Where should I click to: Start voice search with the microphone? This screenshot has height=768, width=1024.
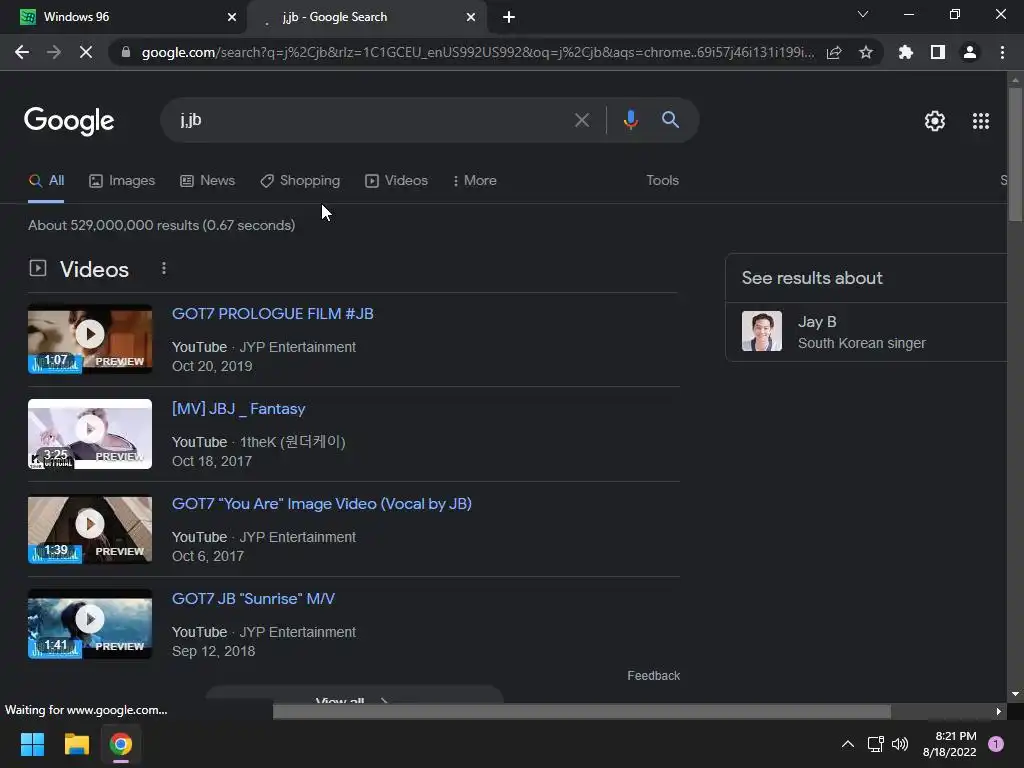631,120
